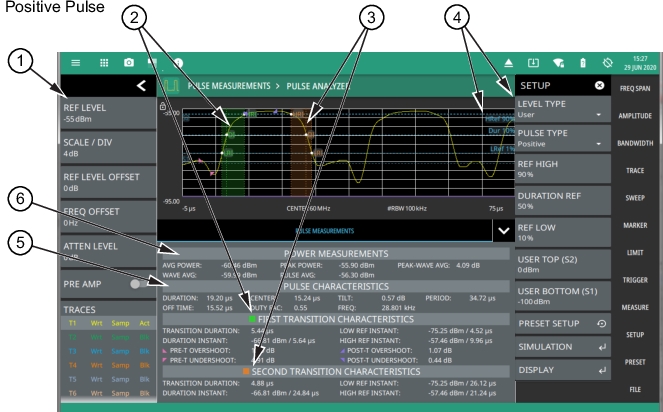Open the Wi-Fi lock status icon
Viewport: 663px width, 412px height.
[x=558, y=61]
